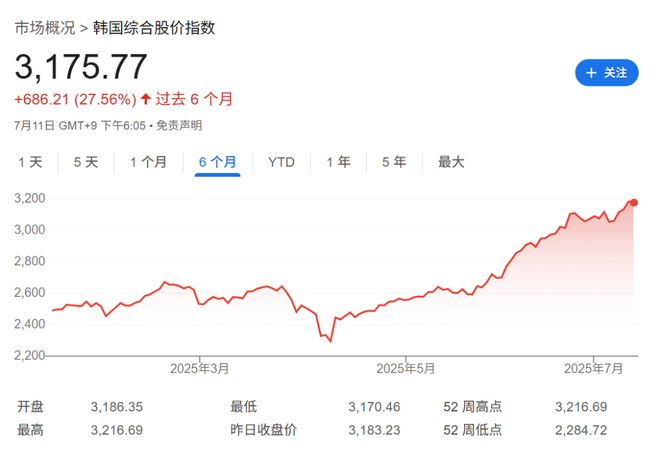Image resolution: width=660 pixels, height=450 pixels.
Task: Select the 5年 time range
Action: click(x=394, y=161)
